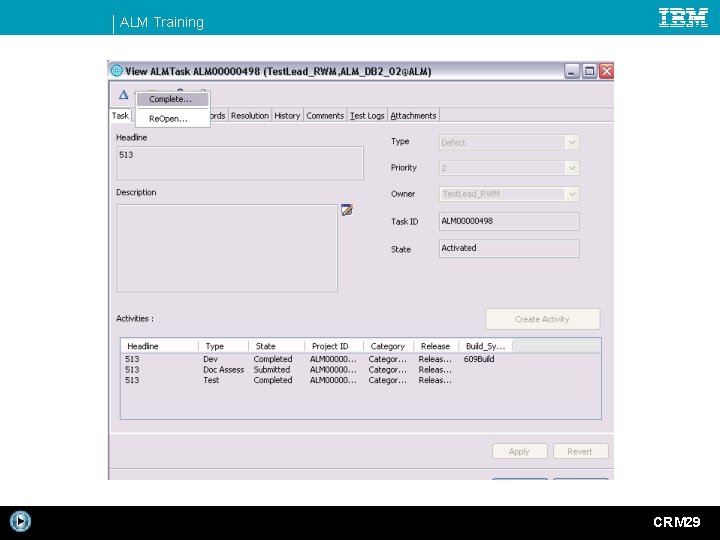The height and width of the screenshot is (540, 720).
Task: Click the Category column header
Action: [388, 346]
